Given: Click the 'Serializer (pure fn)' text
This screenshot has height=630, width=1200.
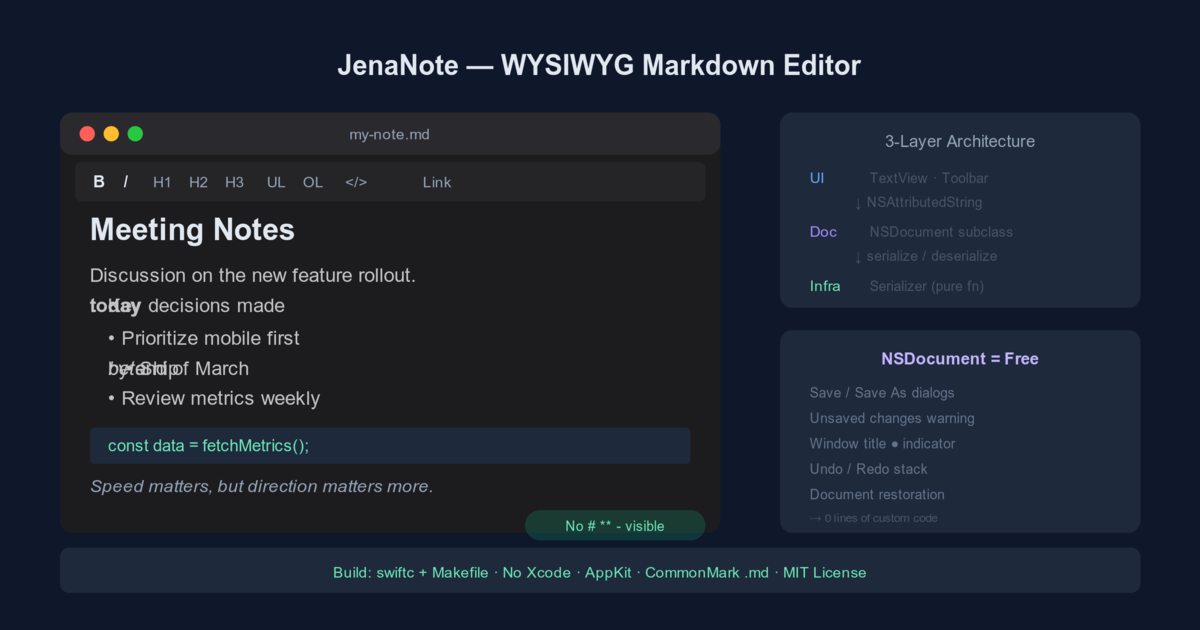Looking at the screenshot, I should [927, 286].
